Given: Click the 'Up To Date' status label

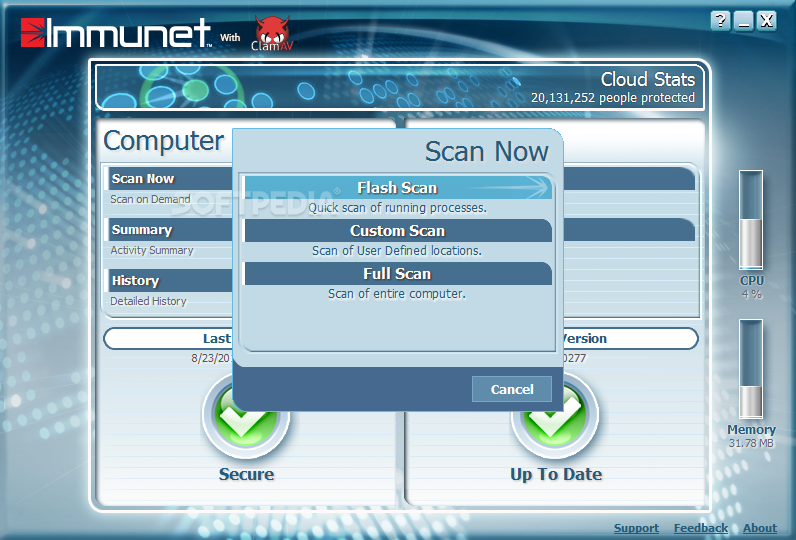Looking at the screenshot, I should point(556,474).
